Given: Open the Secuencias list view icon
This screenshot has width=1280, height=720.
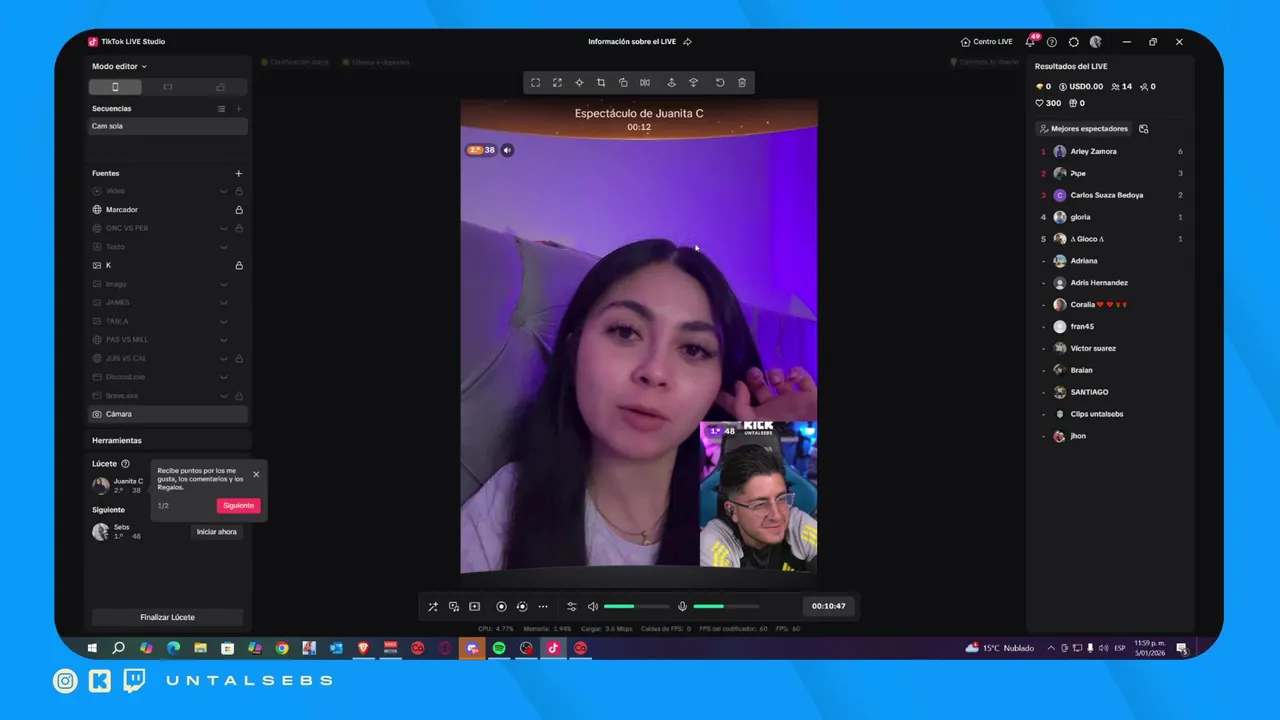Looking at the screenshot, I should pyautogui.click(x=221, y=108).
